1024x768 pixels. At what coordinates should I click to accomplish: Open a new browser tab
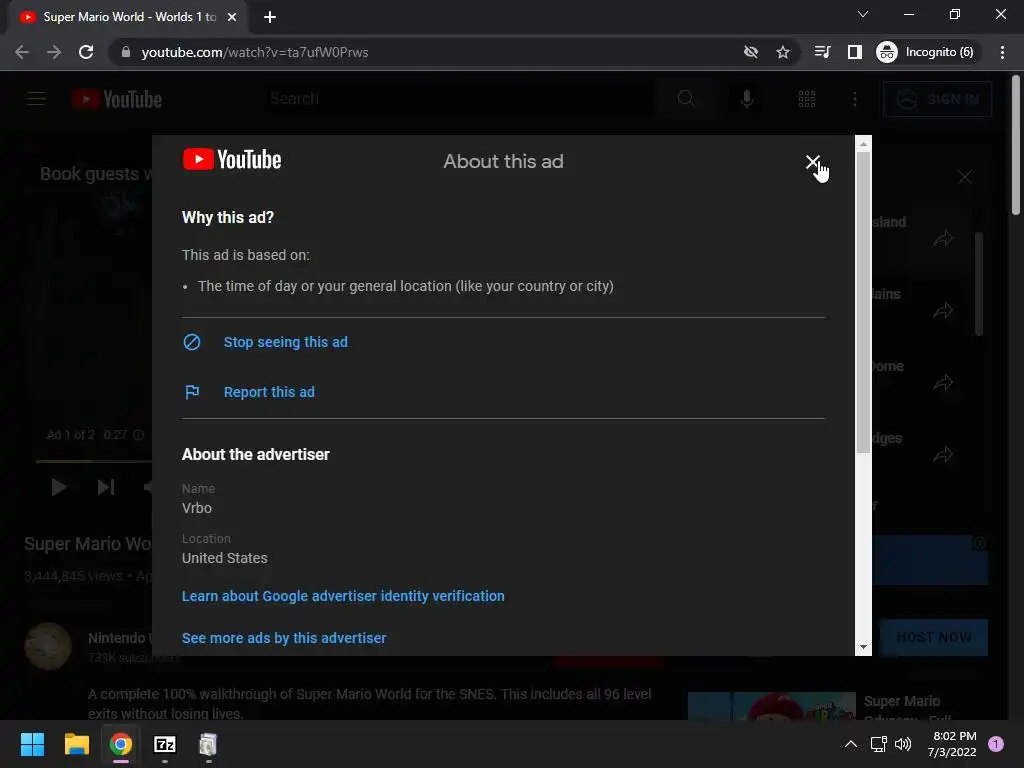coord(270,17)
